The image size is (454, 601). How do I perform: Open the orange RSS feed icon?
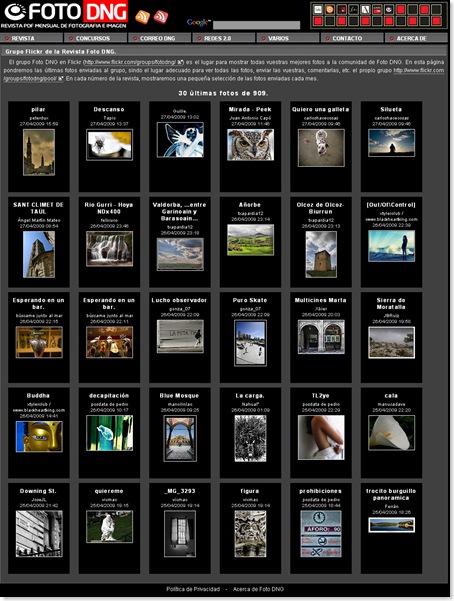(142, 16)
